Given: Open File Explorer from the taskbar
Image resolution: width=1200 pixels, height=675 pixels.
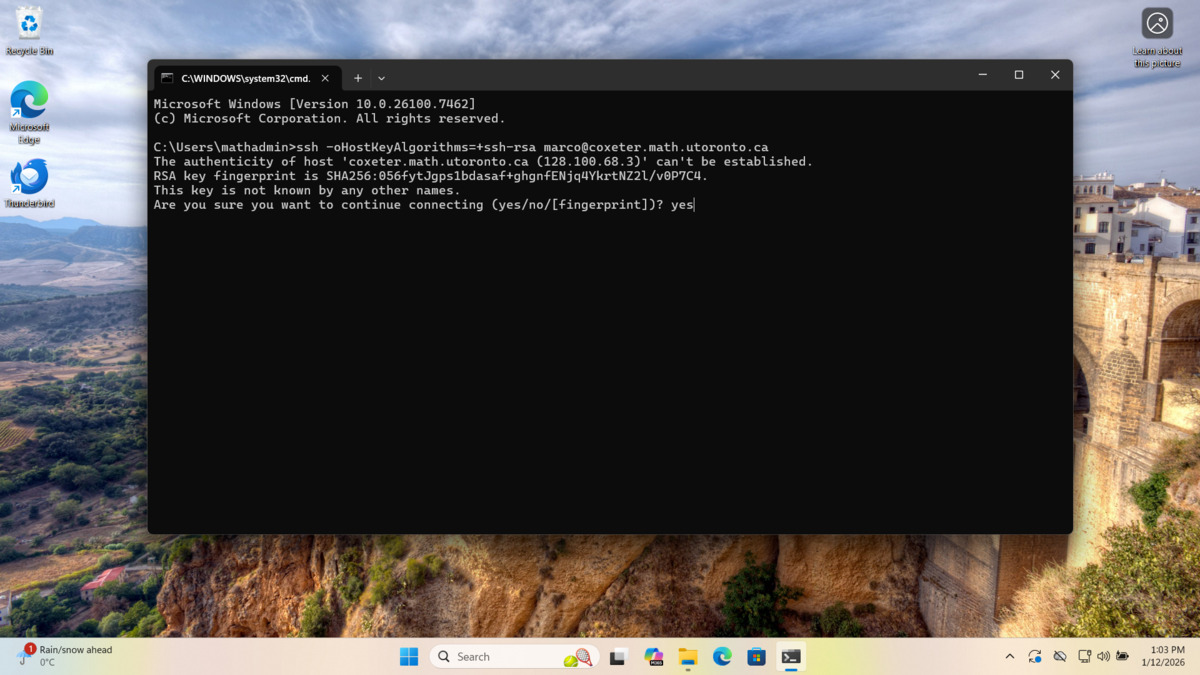Looking at the screenshot, I should point(686,656).
